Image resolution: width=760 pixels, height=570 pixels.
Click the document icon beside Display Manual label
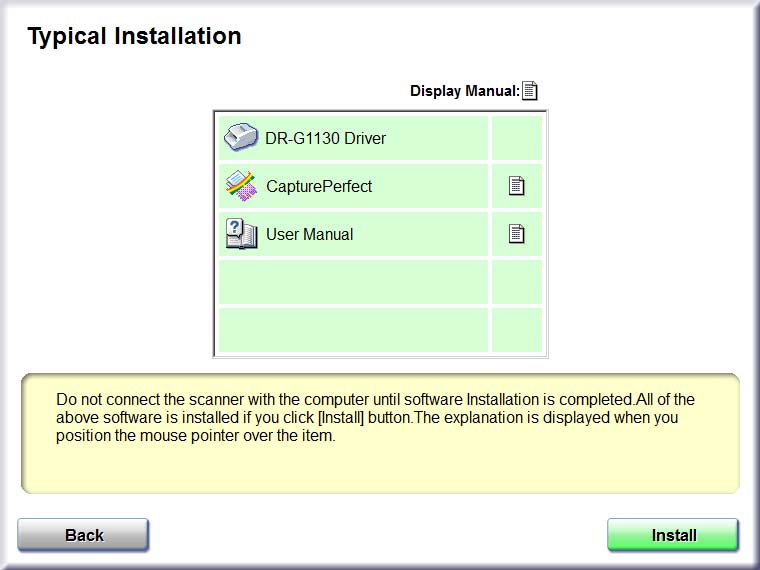coord(529,91)
